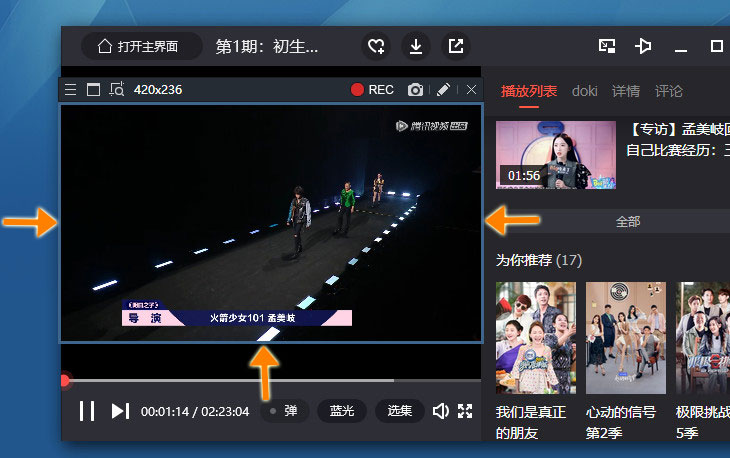
Task: Enter fullscreen using the expand icon
Action: coord(465,411)
